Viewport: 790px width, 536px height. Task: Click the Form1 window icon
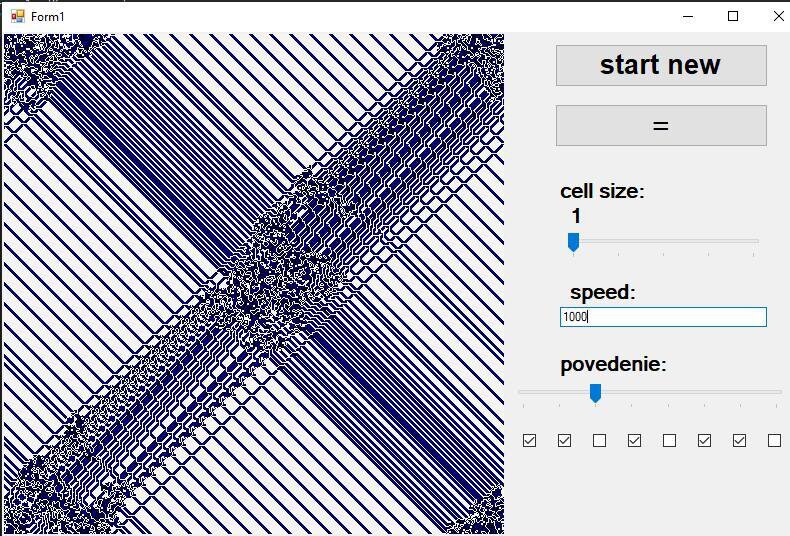pyautogui.click(x=18, y=17)
